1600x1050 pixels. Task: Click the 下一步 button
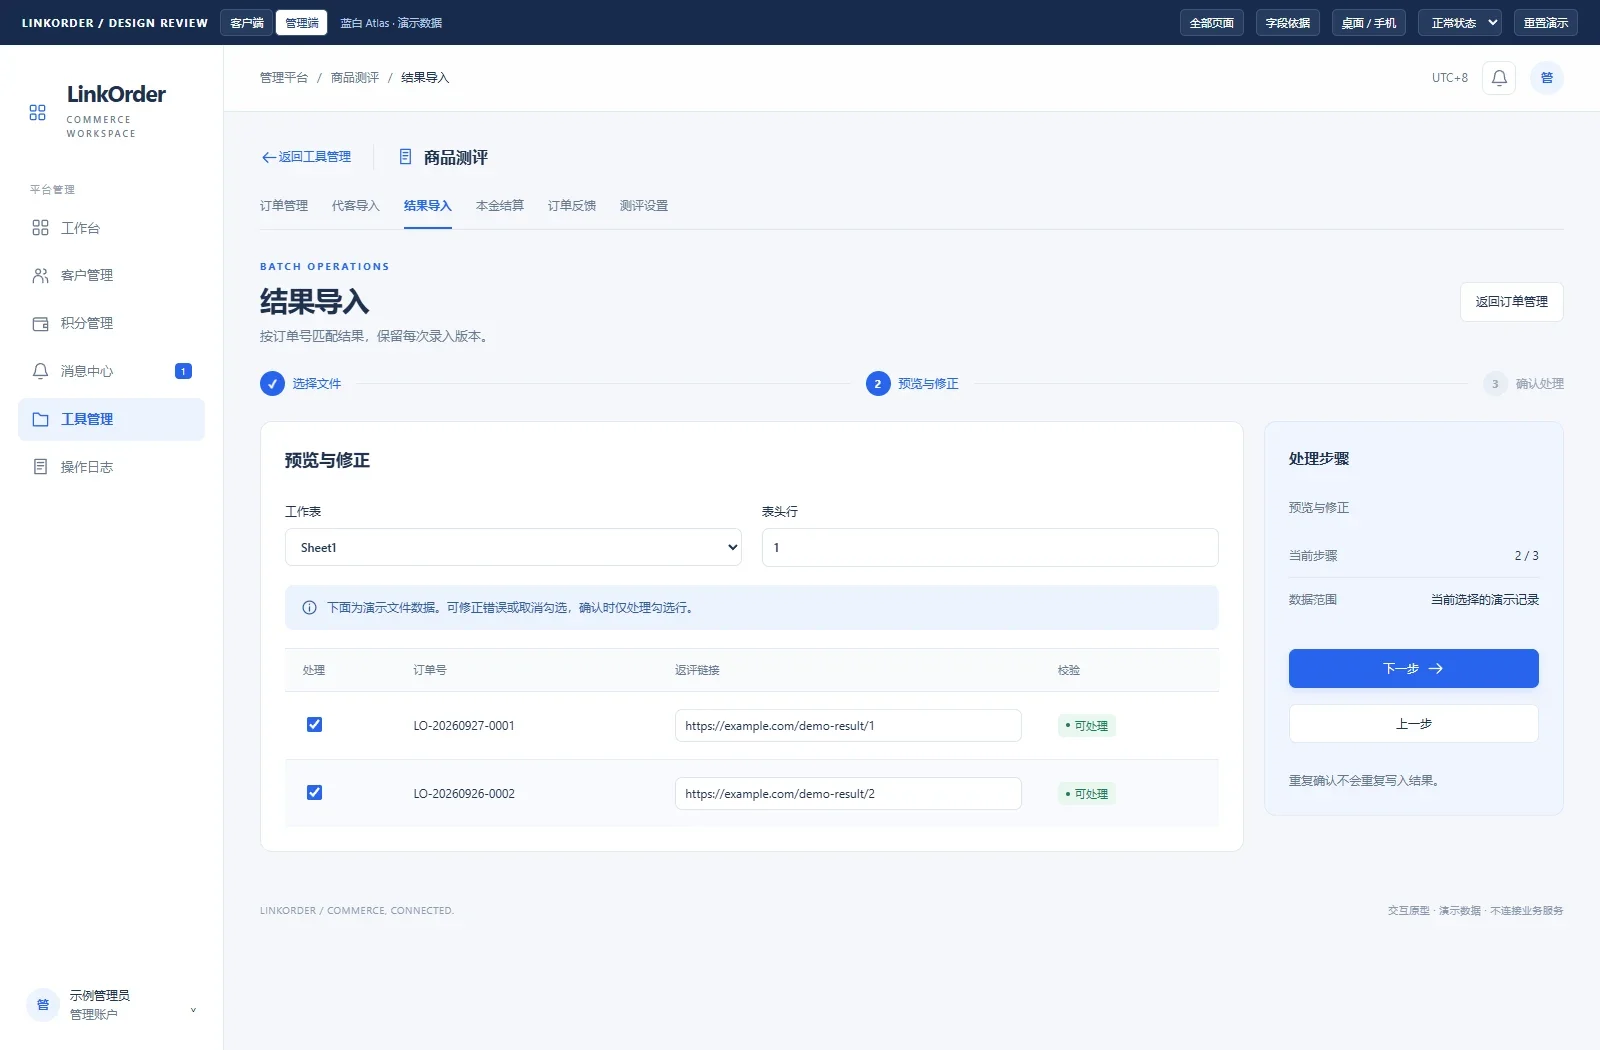(x=1413, y=669)
